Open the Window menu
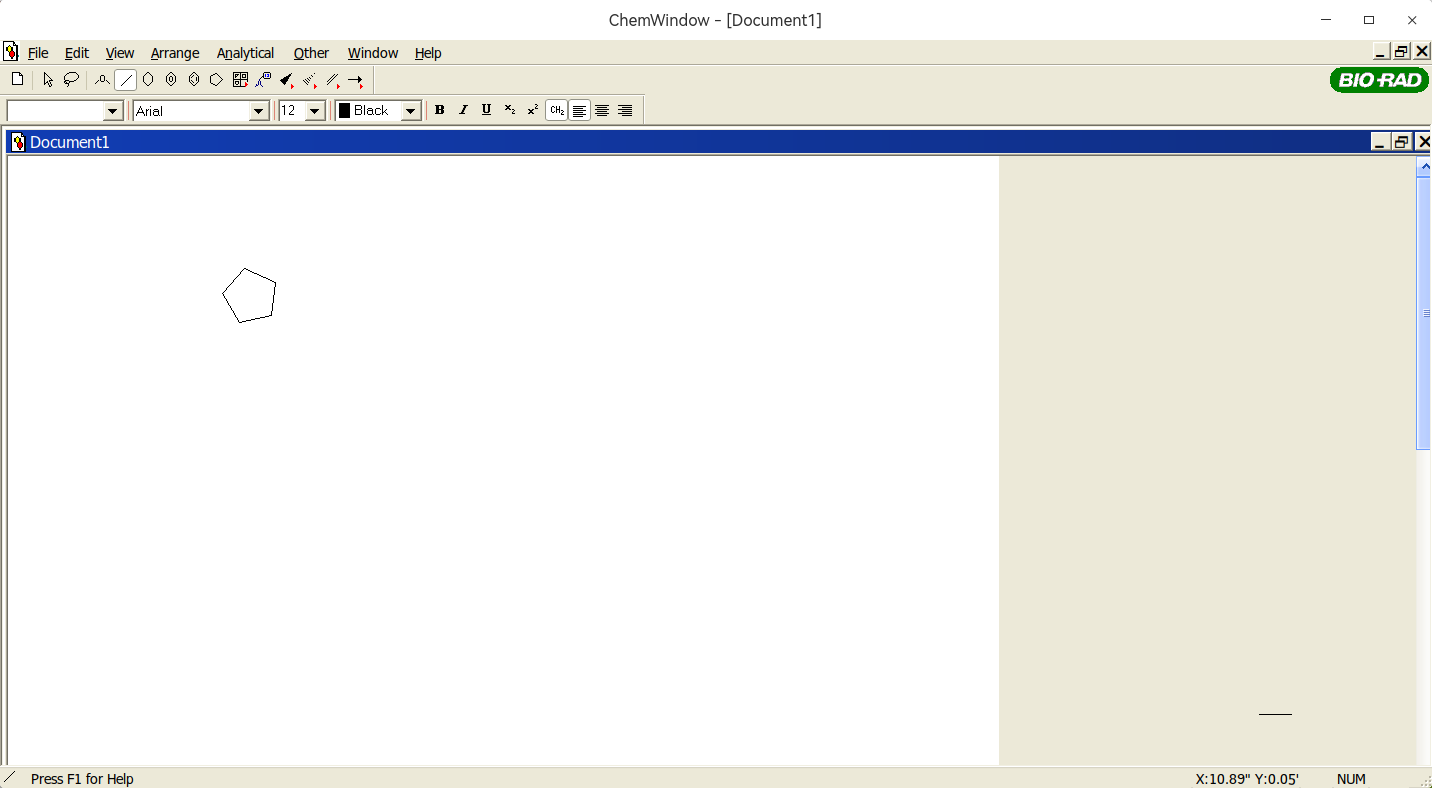 (373, 53)
